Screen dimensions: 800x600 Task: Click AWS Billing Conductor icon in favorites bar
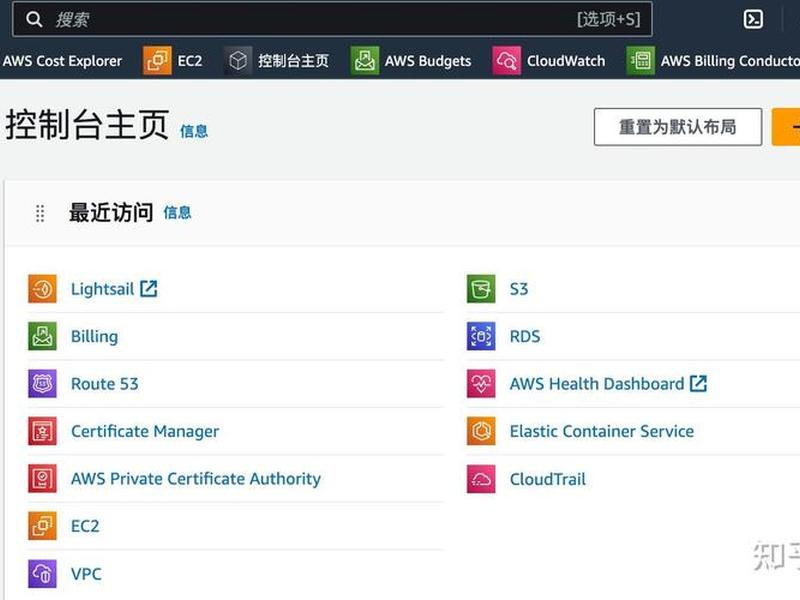tap(641, 61)
